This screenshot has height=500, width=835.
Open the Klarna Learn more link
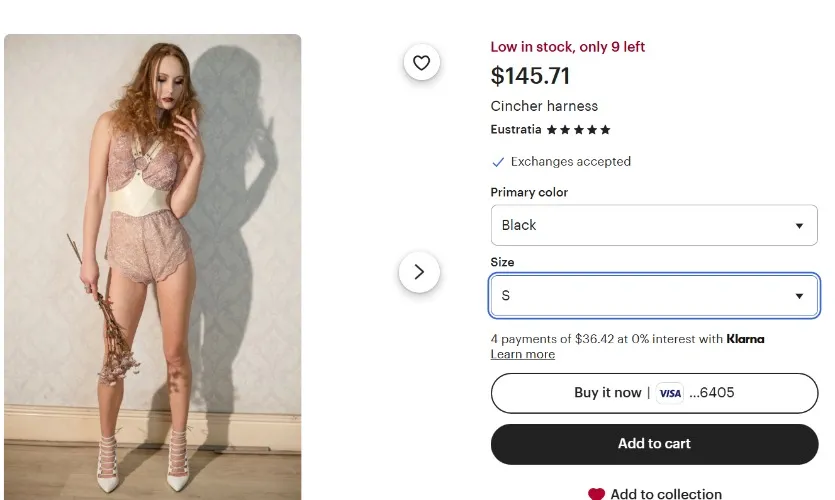point(522,354)
